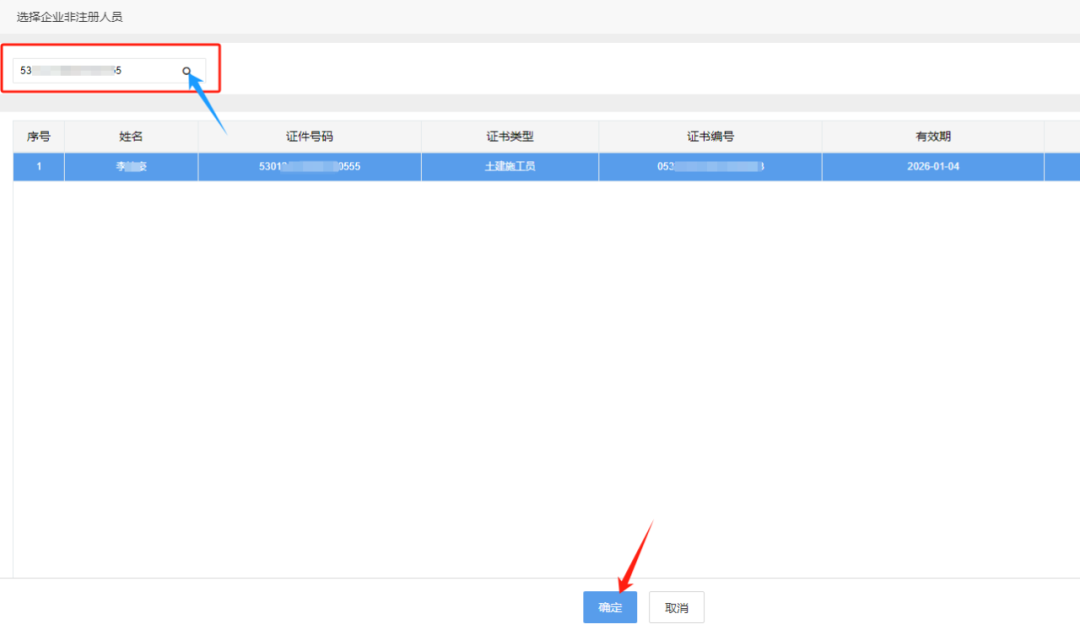Click the search magnifier icon
The height and width of the screenshot is (635, 1080).
tap(187, 71)
